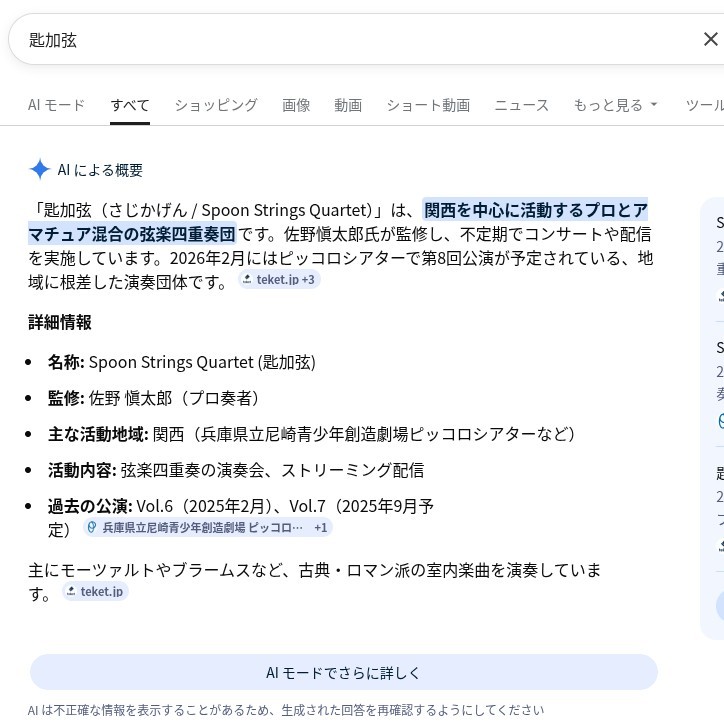Click the AI overview sparkle icon
The image size is (724, 724).
[40, 169]
